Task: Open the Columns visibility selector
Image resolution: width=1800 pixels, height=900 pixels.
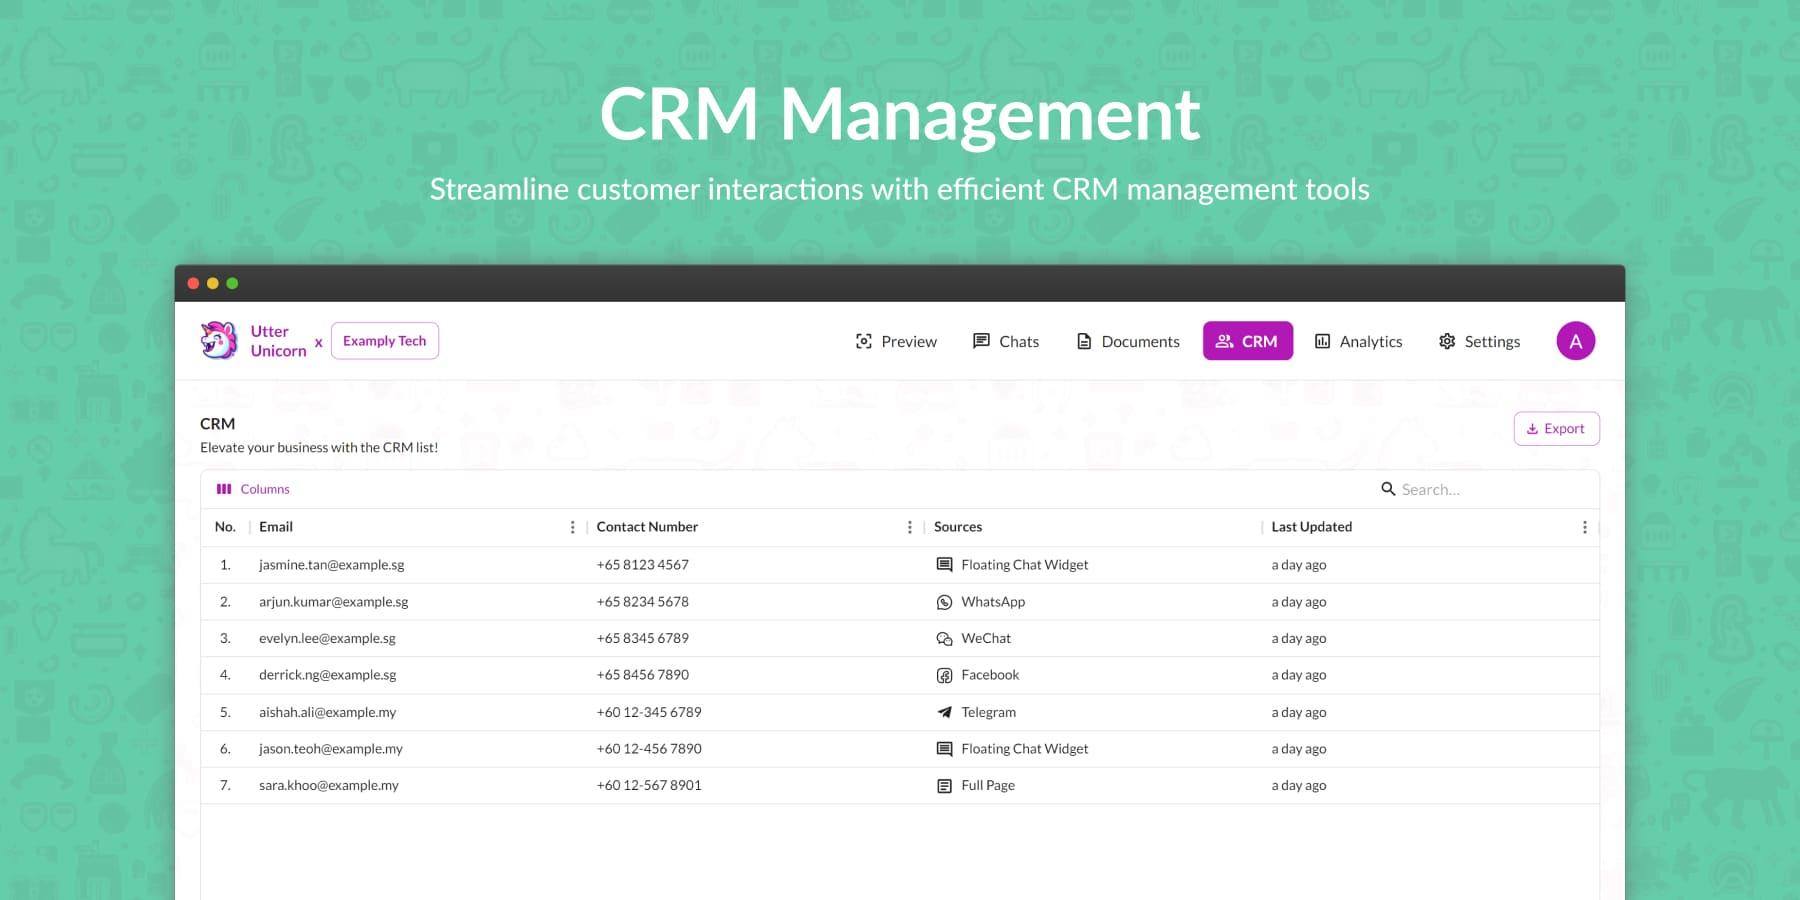Action: point(253,489)
